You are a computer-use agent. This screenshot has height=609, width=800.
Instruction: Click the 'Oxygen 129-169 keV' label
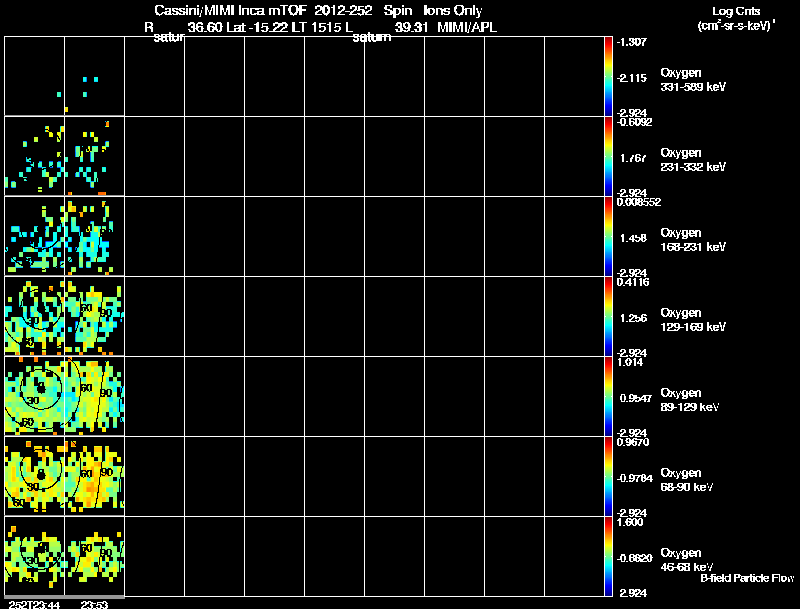[693, 320]
